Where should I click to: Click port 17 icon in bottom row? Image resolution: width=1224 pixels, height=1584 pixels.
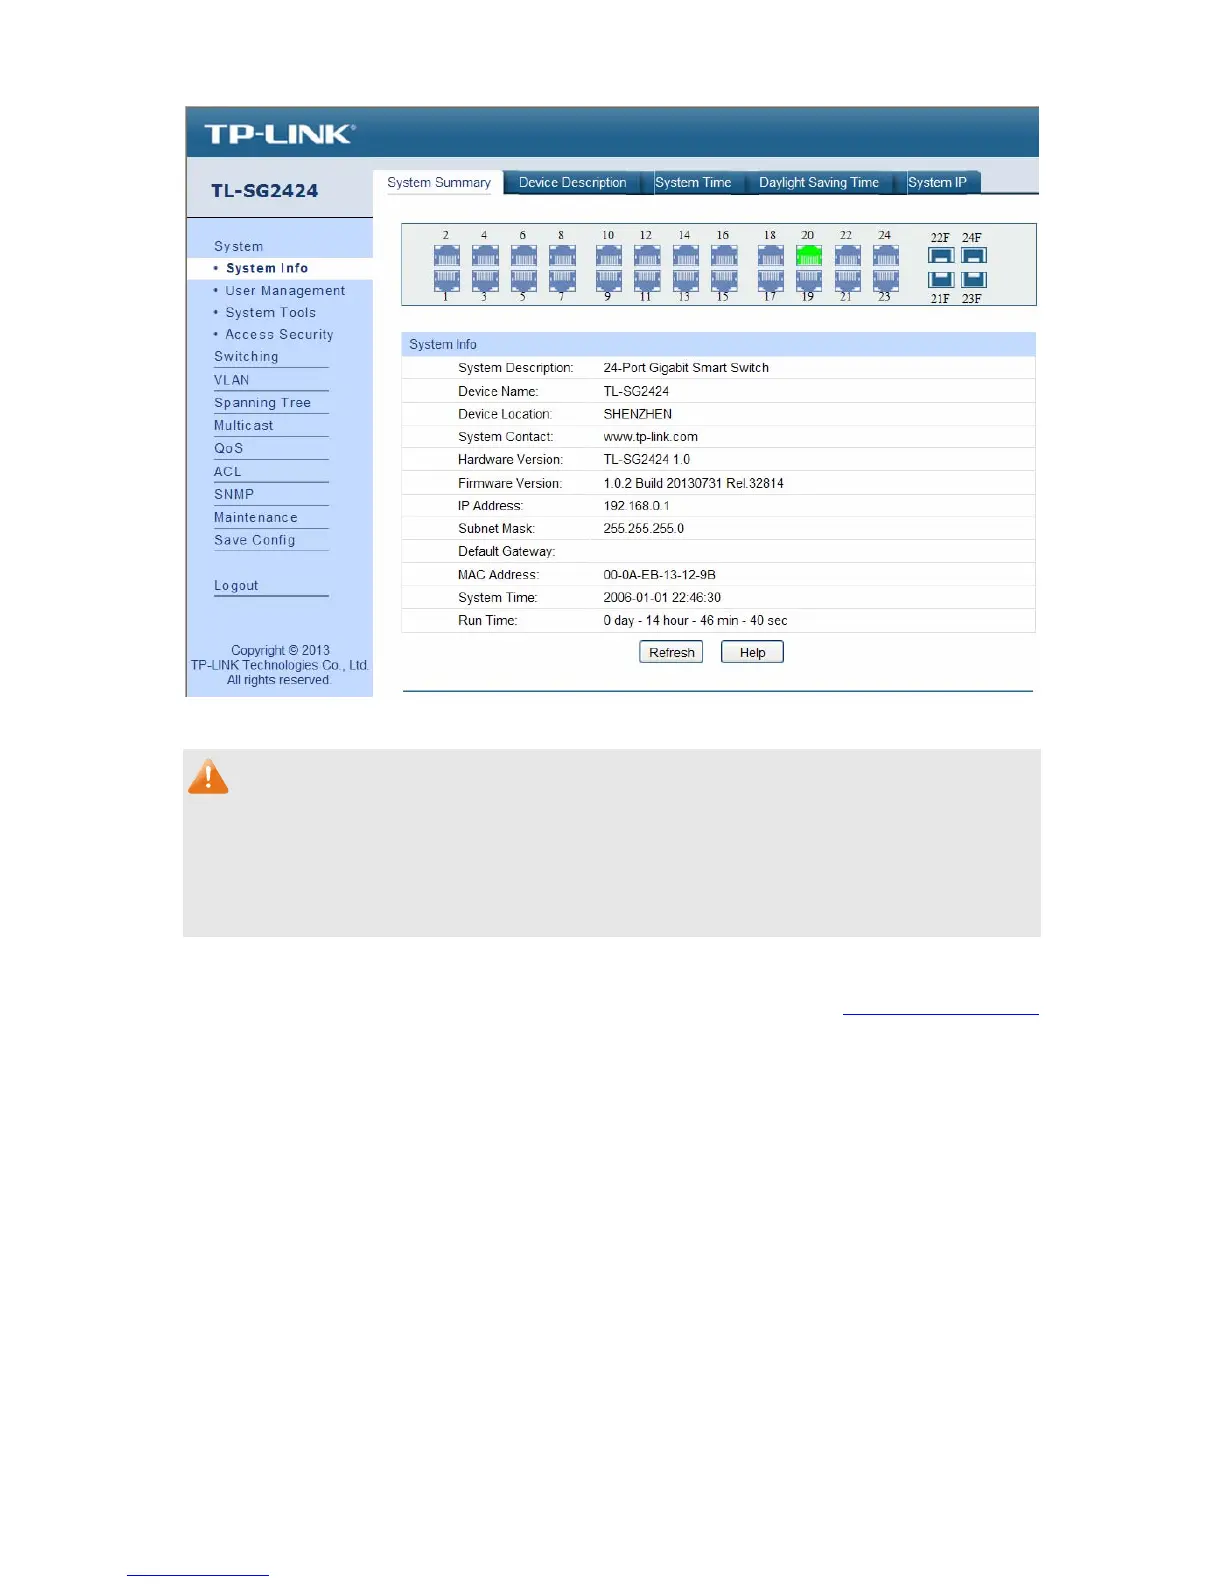(770, 280)
